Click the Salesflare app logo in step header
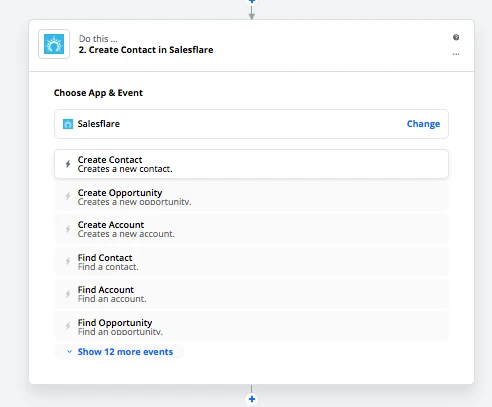Image resolution: width=492 pixels, height=407 pixels. [x=54, y=44]
